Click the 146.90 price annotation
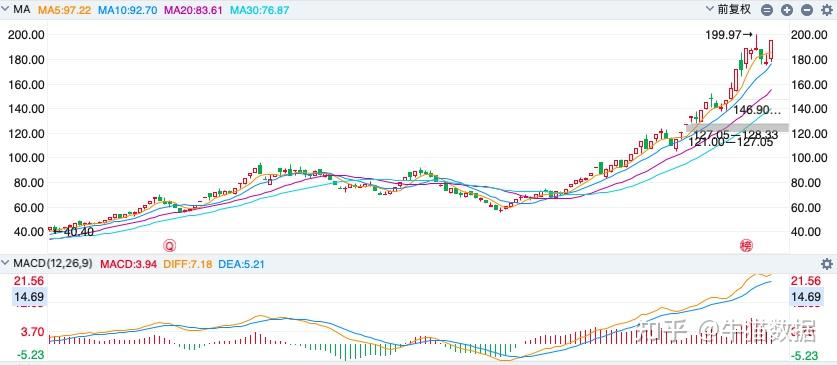Viewport: 837px width, 365px height. (756, 110)
